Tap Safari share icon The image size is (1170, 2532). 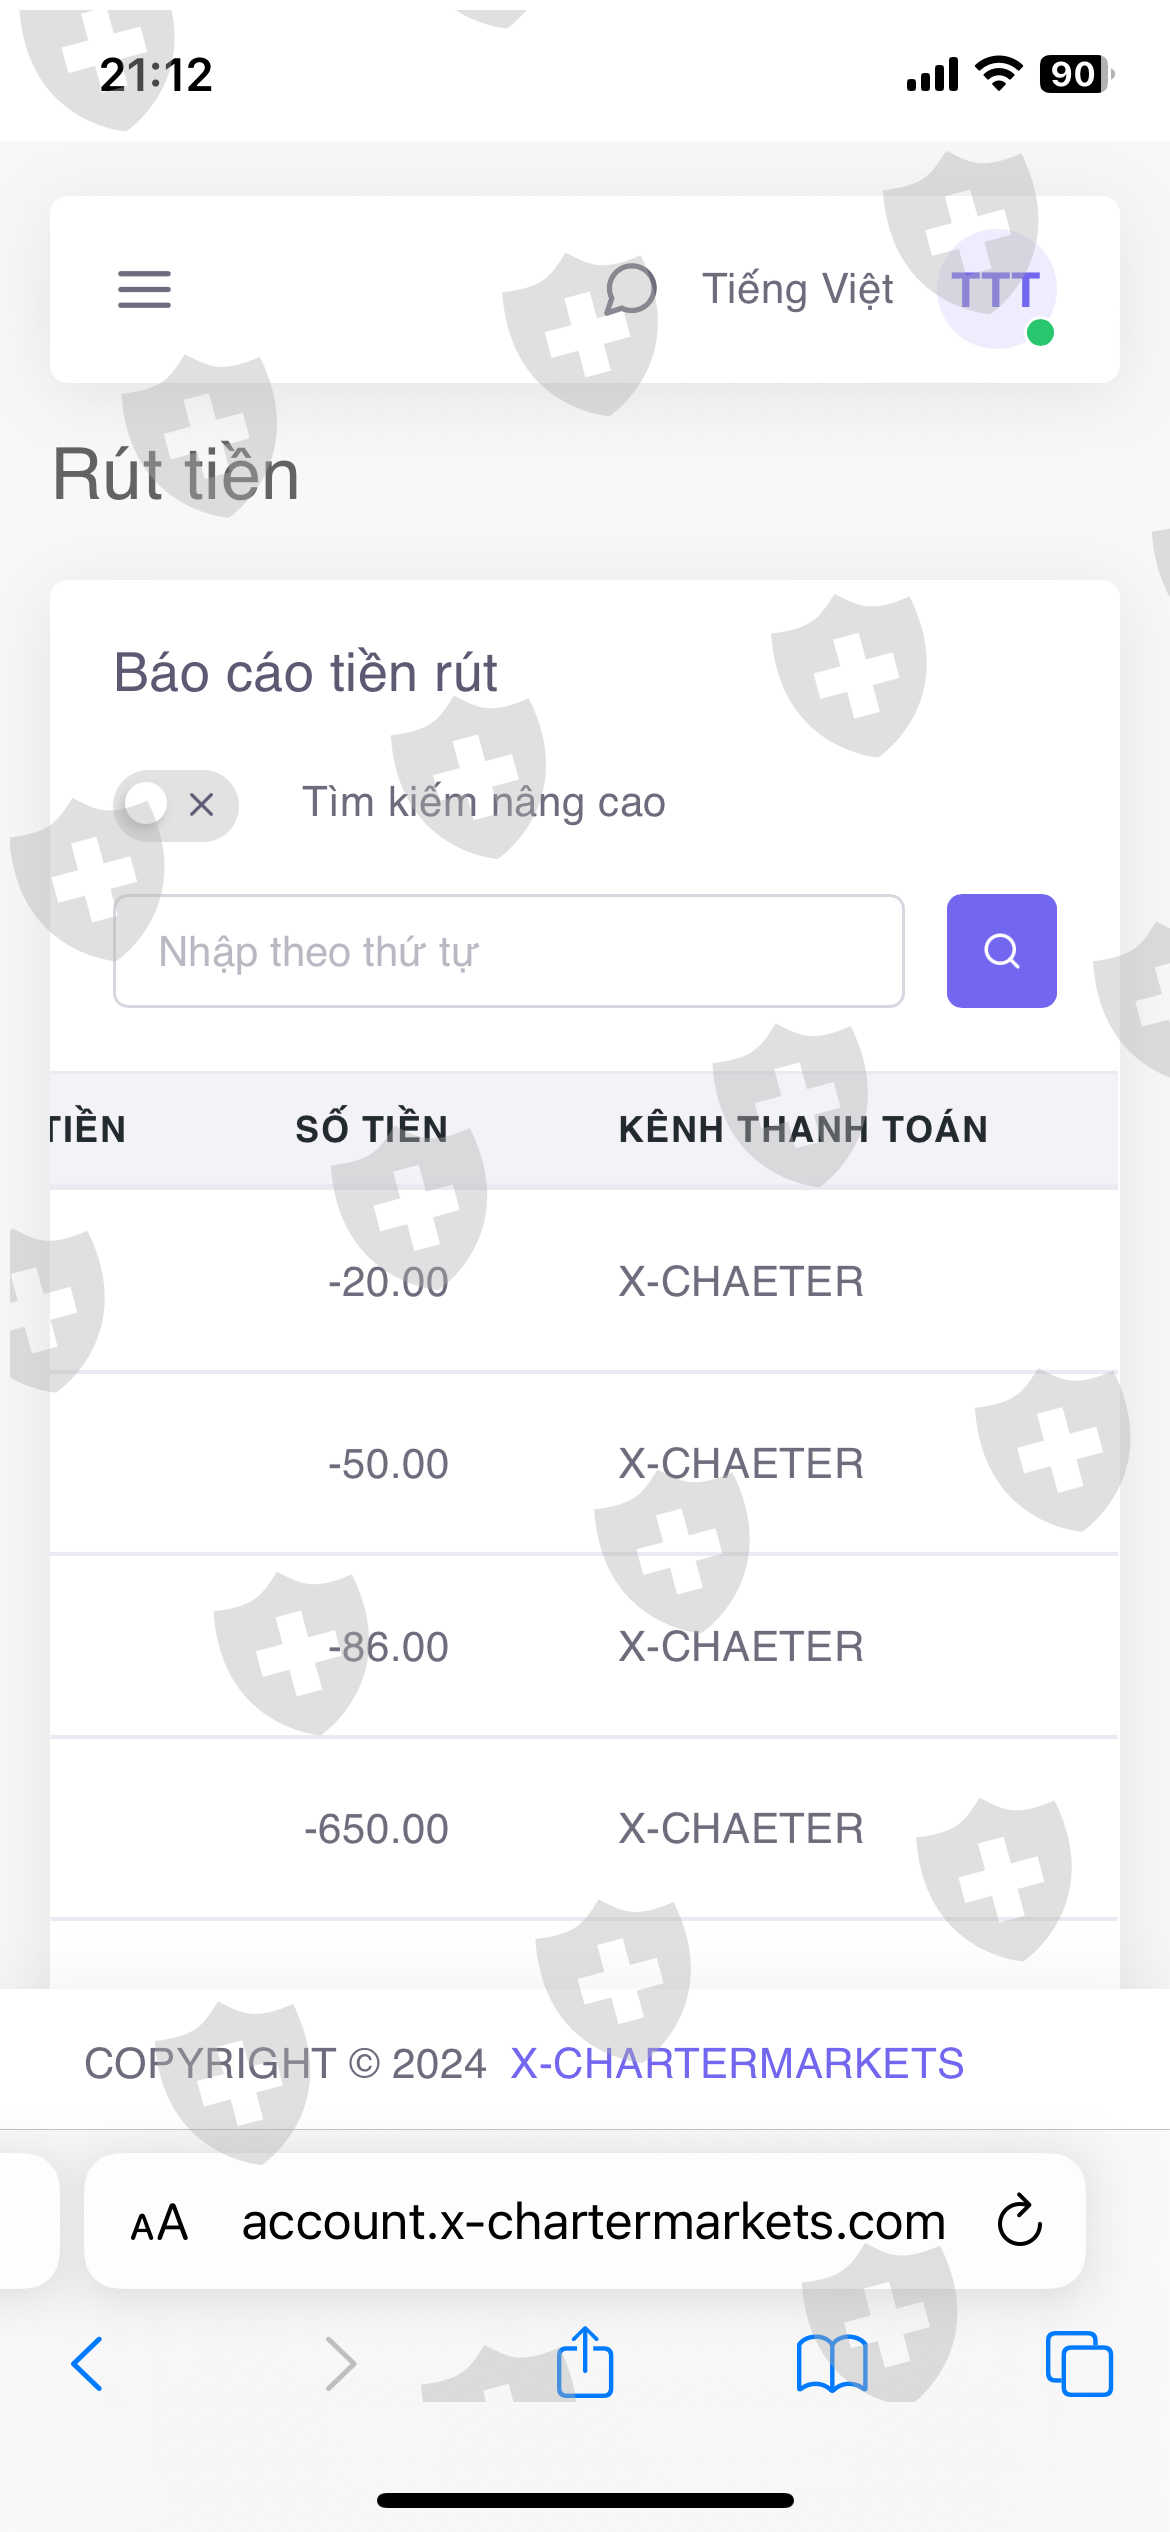tap(585, 2363)
